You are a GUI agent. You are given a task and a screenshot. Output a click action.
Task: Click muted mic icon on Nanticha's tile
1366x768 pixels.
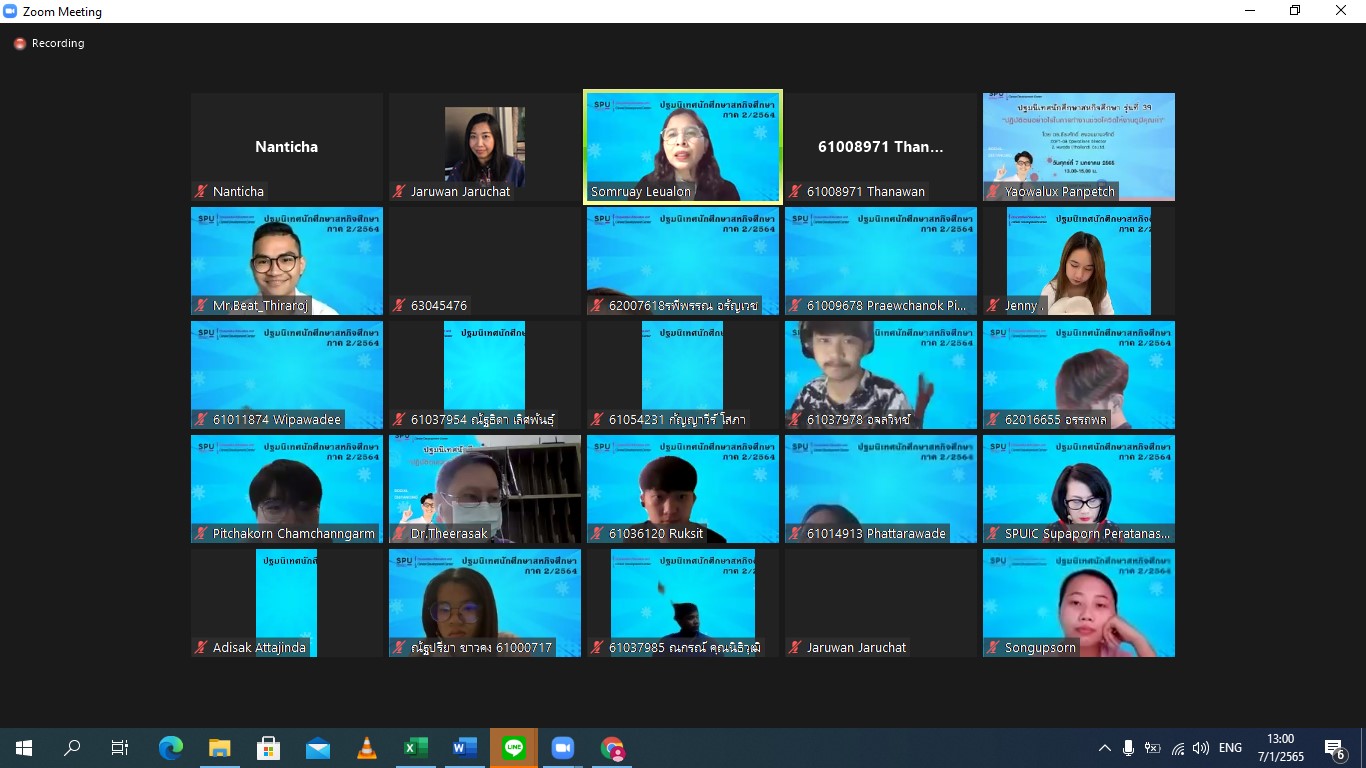(202, 191)
